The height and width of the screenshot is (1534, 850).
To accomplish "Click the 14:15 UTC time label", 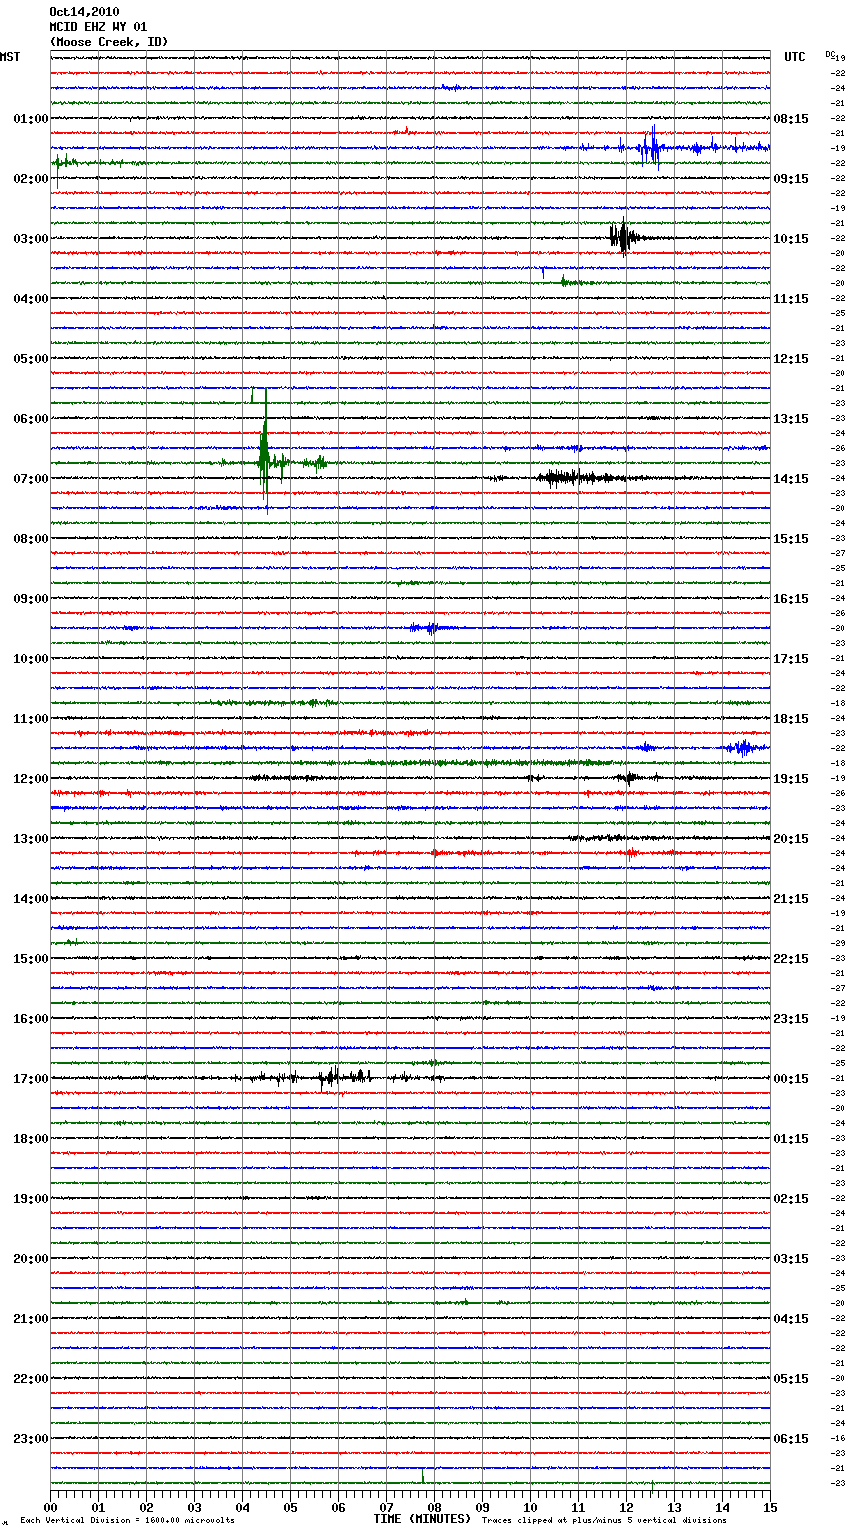I will click(791, 479).
